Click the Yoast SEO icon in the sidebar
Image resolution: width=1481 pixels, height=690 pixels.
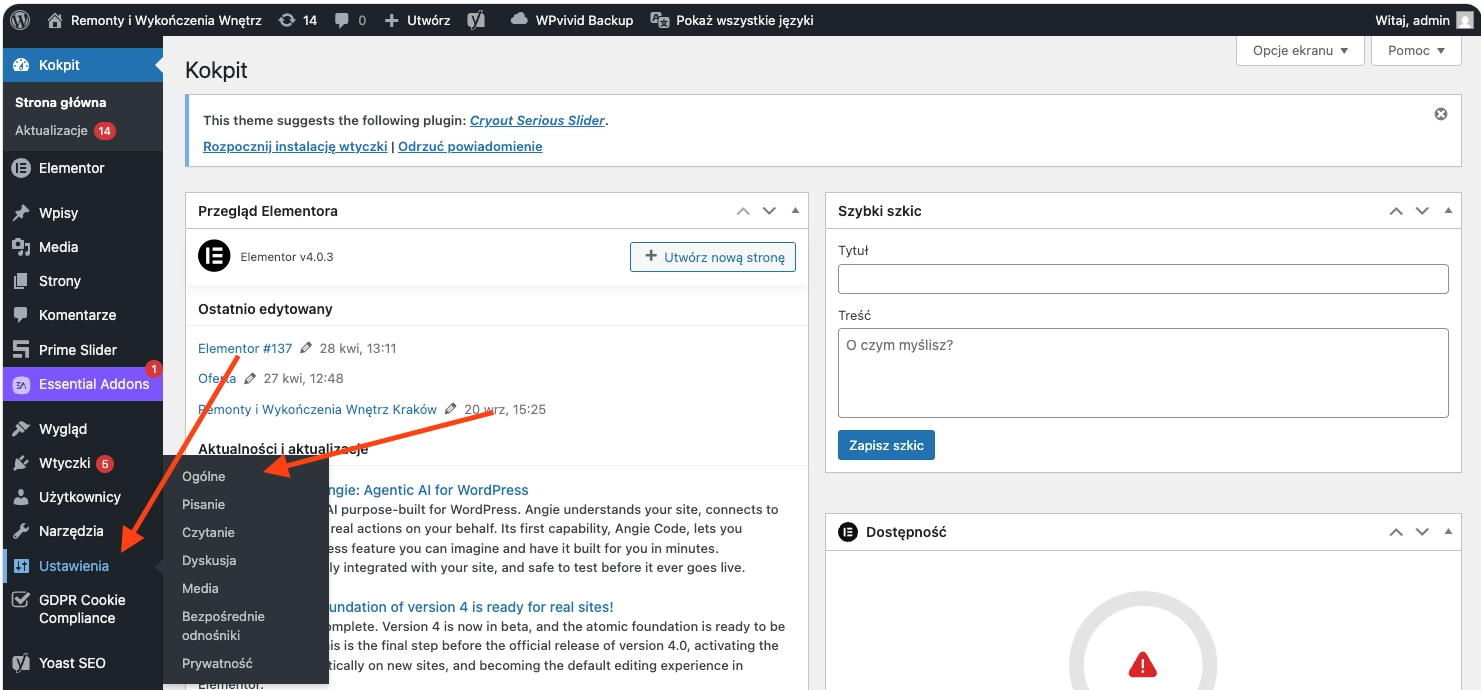click(x=21, y=663)
